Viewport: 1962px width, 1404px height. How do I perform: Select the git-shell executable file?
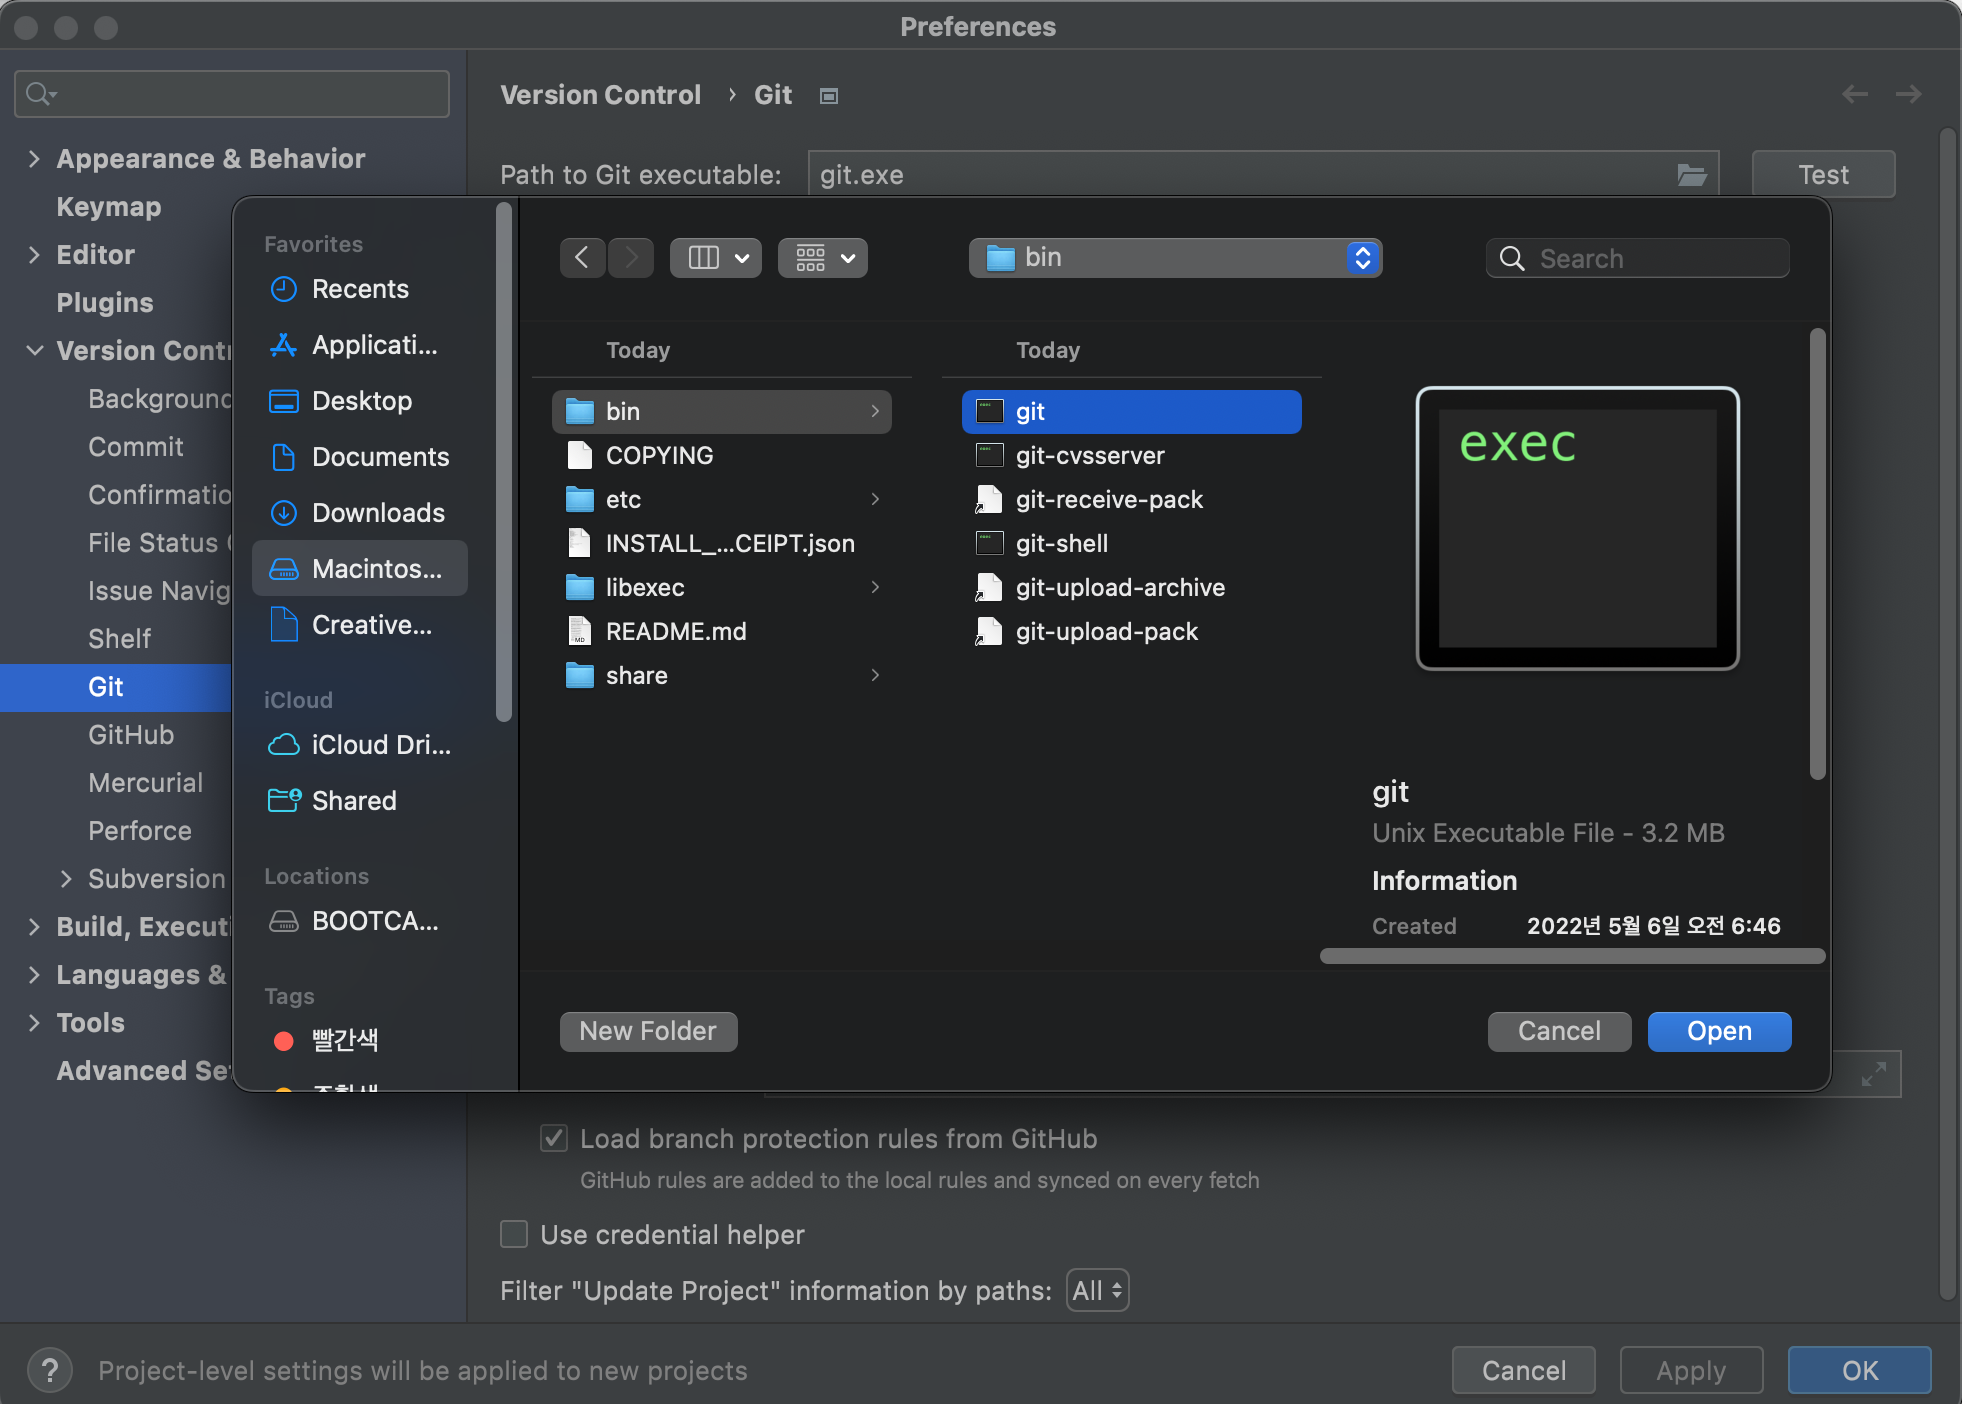(x=1061, y=543)
